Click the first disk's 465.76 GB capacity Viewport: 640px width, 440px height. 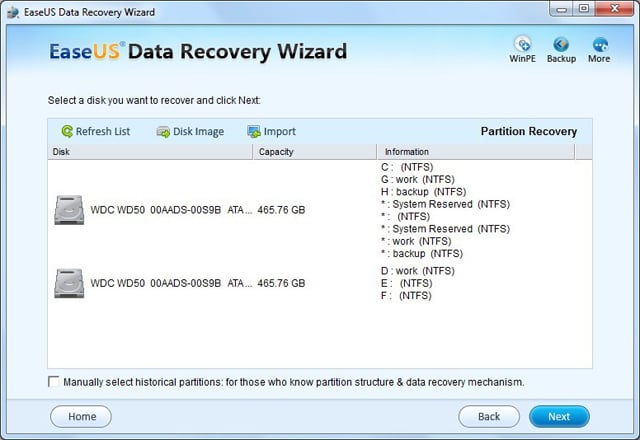point(281,210)
